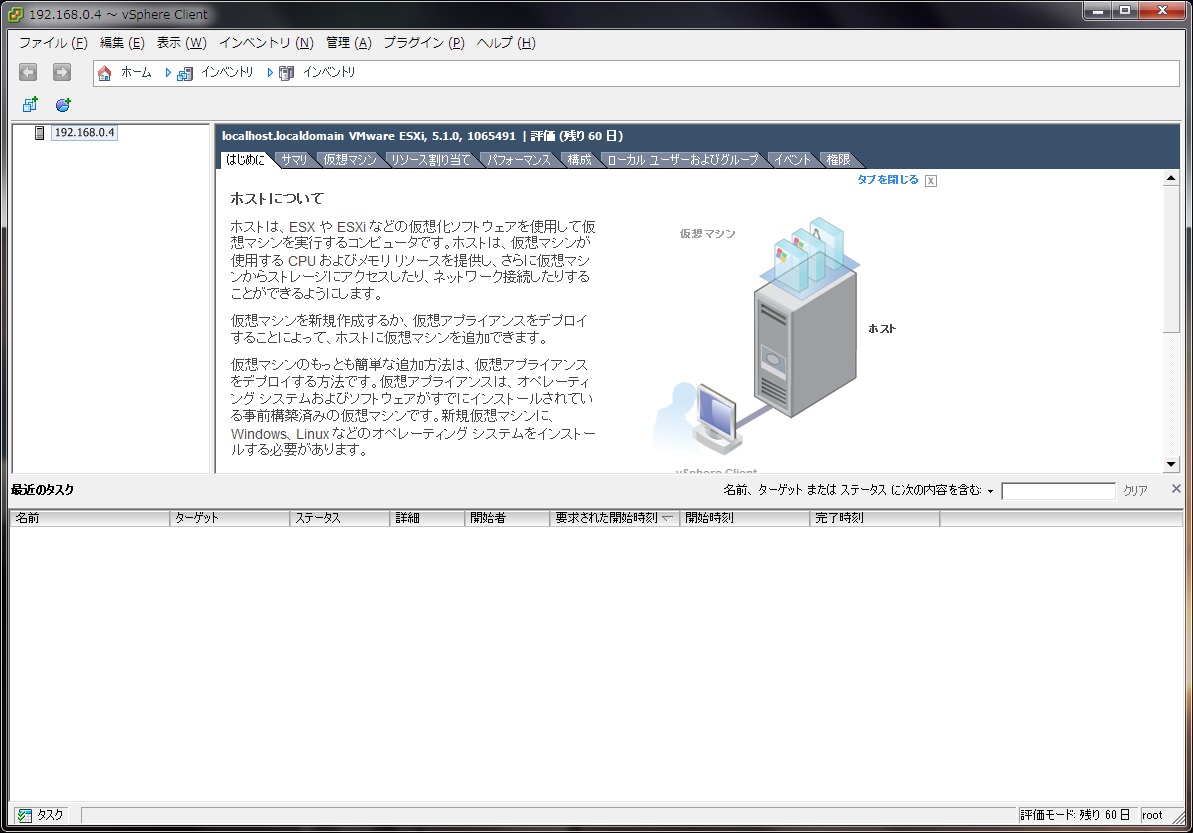Image resolution: width=1193 pixels, height=833 pixels.
Task: Click the task filter text input field
Action: pos(1058,491)
